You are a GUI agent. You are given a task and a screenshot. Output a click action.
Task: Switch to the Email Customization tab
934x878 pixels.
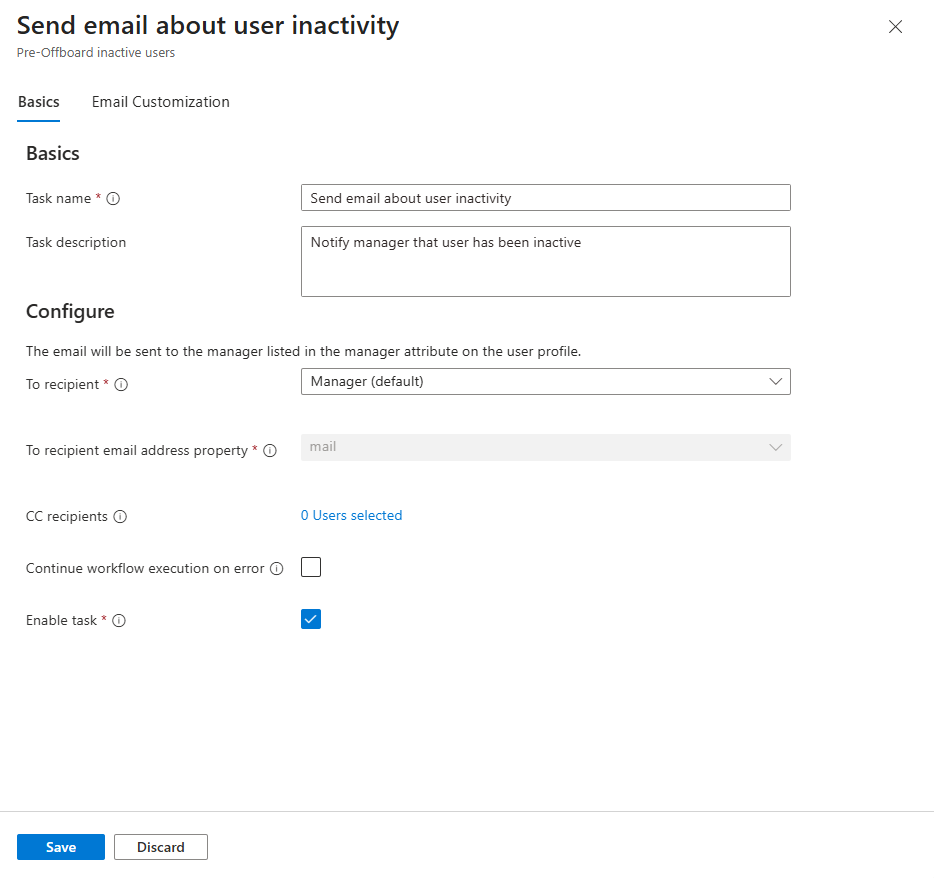point(160,101)
